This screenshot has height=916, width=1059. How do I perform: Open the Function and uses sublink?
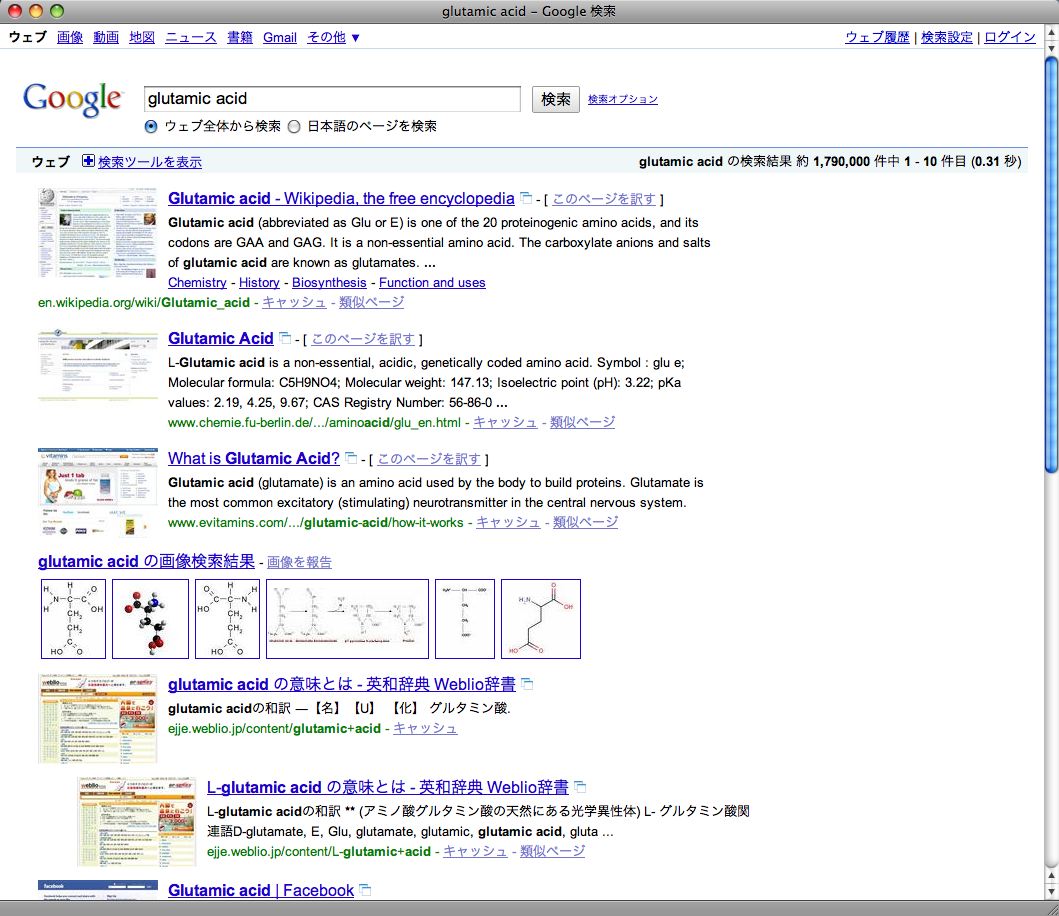432,282
